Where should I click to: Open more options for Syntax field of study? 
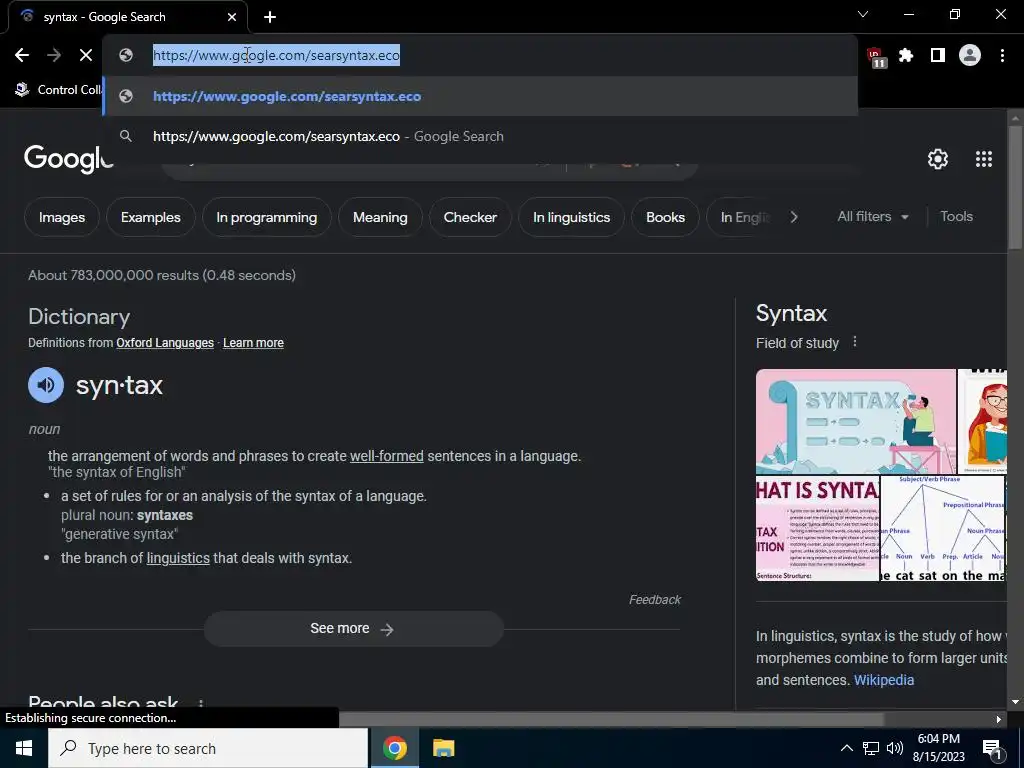click(854, 342)
